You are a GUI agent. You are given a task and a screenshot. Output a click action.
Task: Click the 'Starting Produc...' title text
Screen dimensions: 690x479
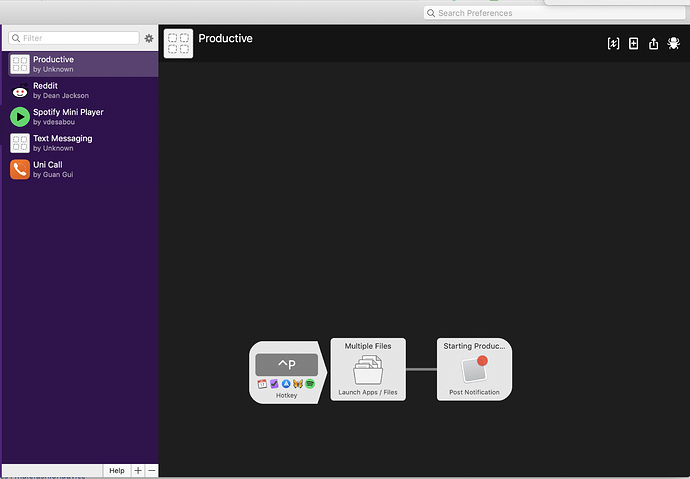point(474,346)
